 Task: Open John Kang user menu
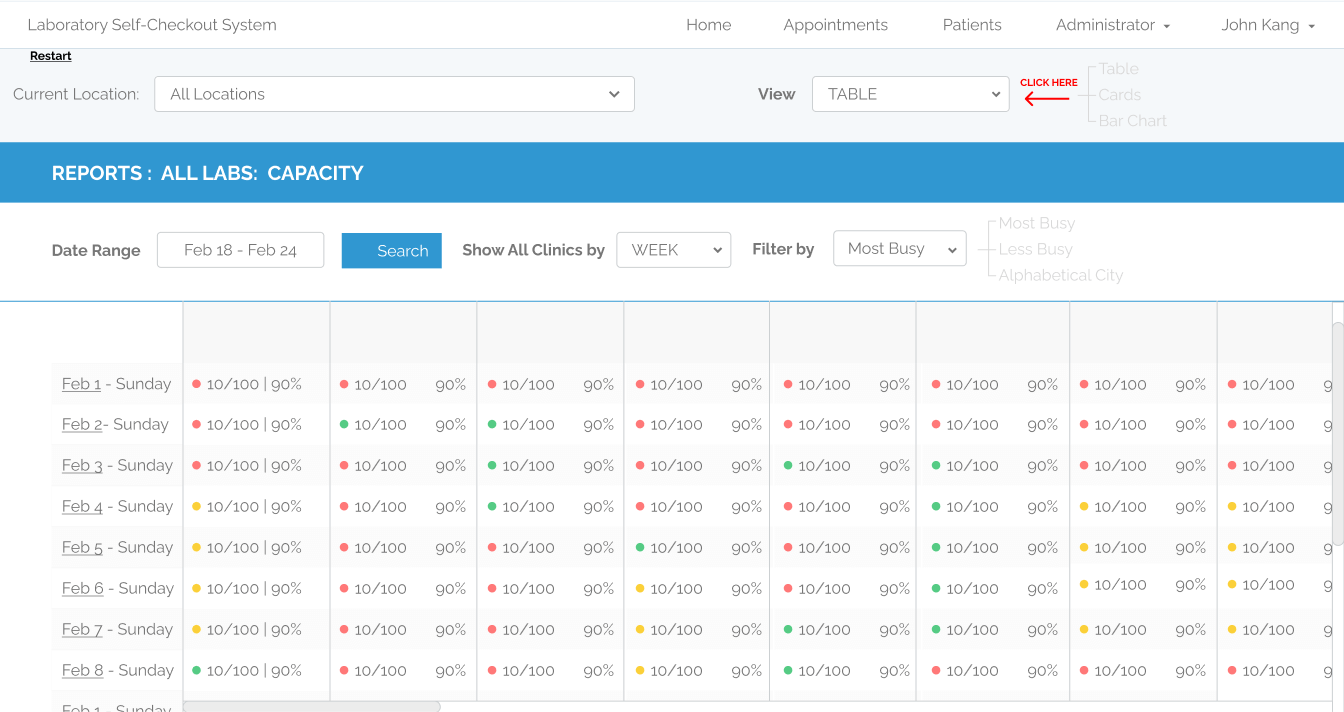pyautogui.click(x=1267, y=25)
